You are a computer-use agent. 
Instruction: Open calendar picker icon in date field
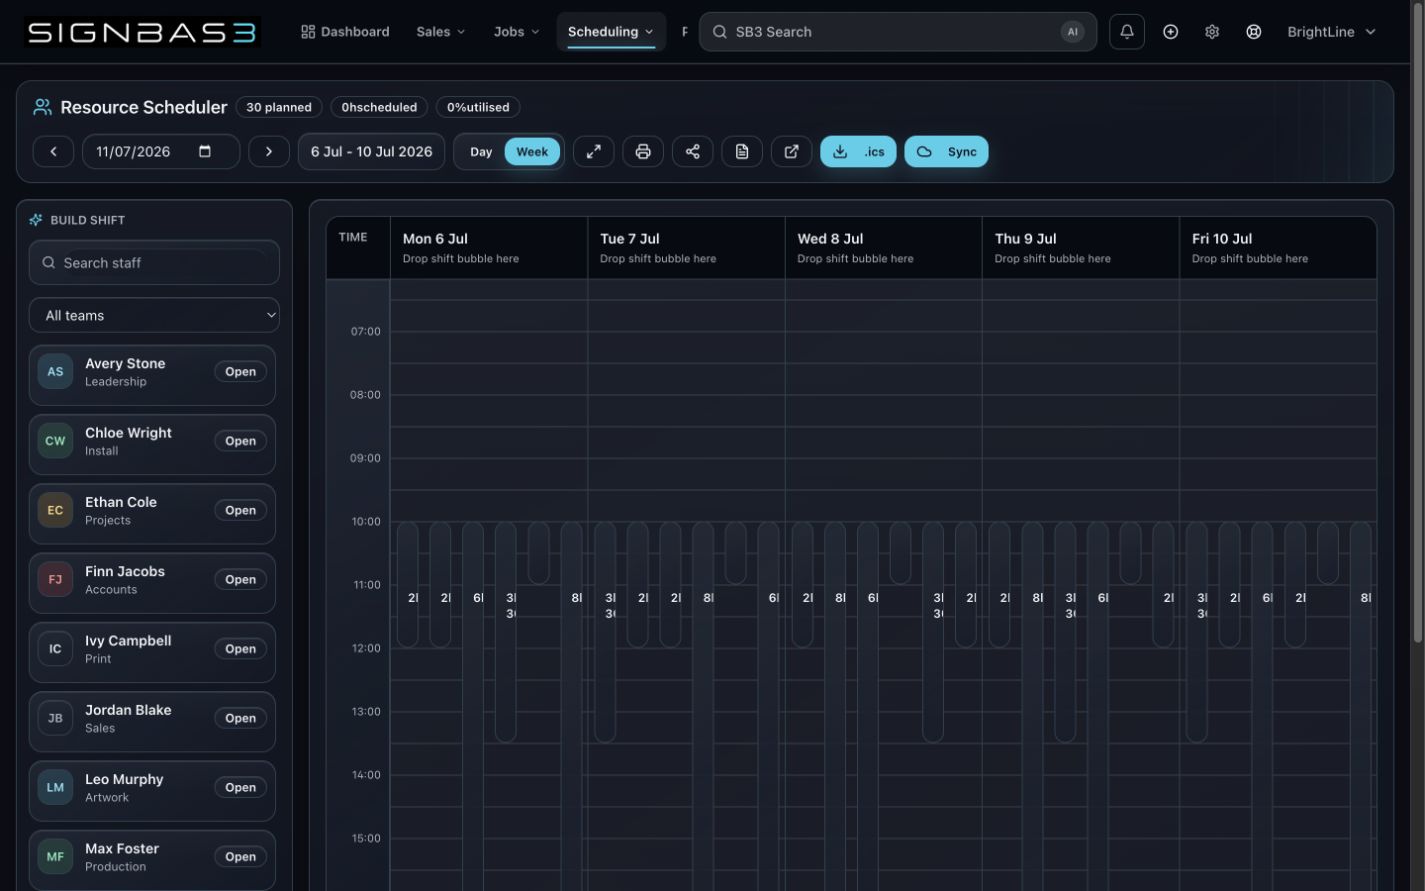(x=205, y=151)
